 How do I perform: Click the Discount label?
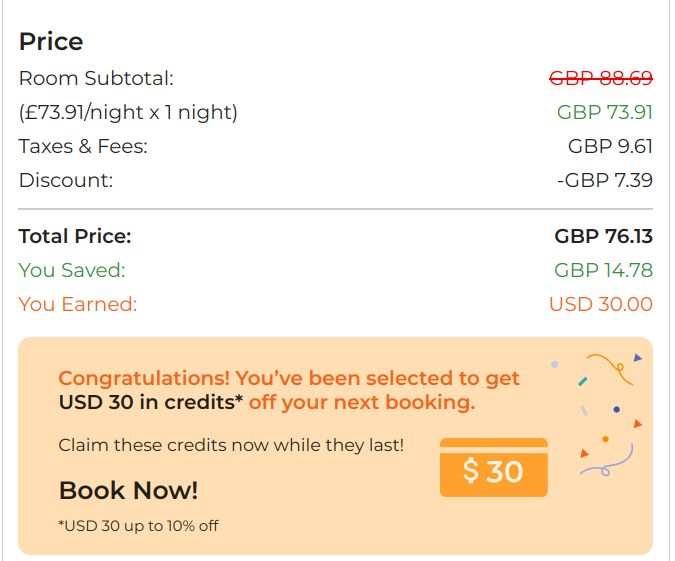66,180
